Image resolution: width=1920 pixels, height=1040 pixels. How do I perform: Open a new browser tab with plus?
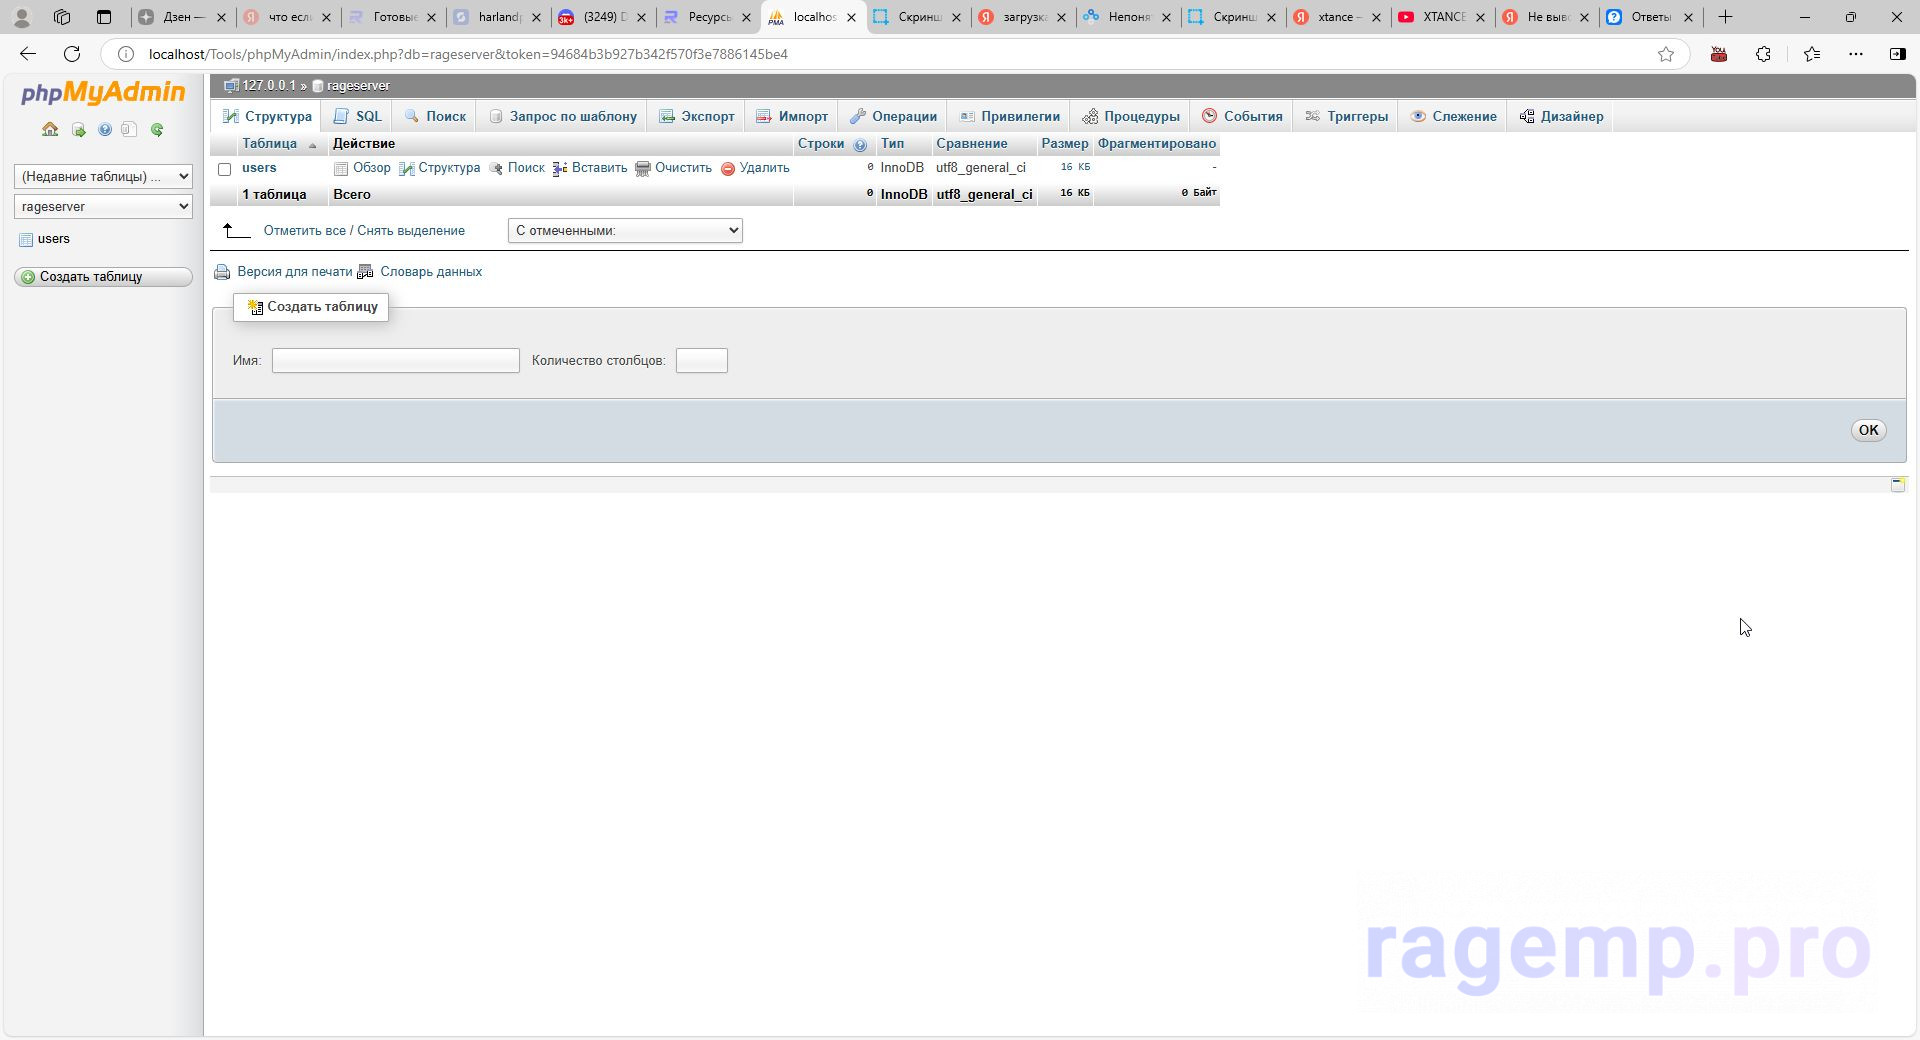click(x=1725, y=17)
